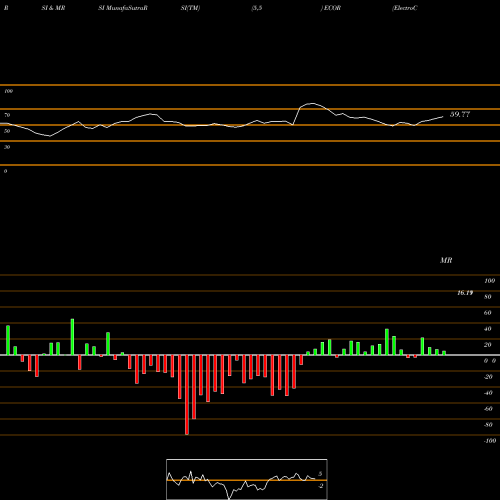This screenshot has width=500, height=500.
Task: Click the MR axis label -60
Action: click(x=488, y=409)
